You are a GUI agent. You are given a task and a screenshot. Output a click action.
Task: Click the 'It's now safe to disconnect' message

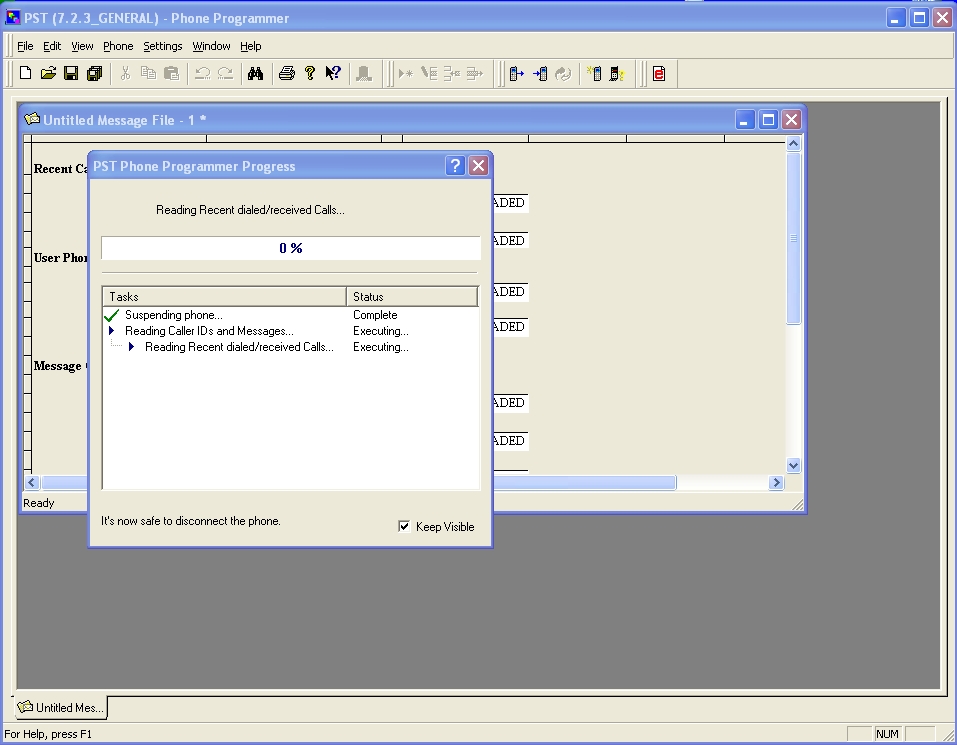pos(190,521)
